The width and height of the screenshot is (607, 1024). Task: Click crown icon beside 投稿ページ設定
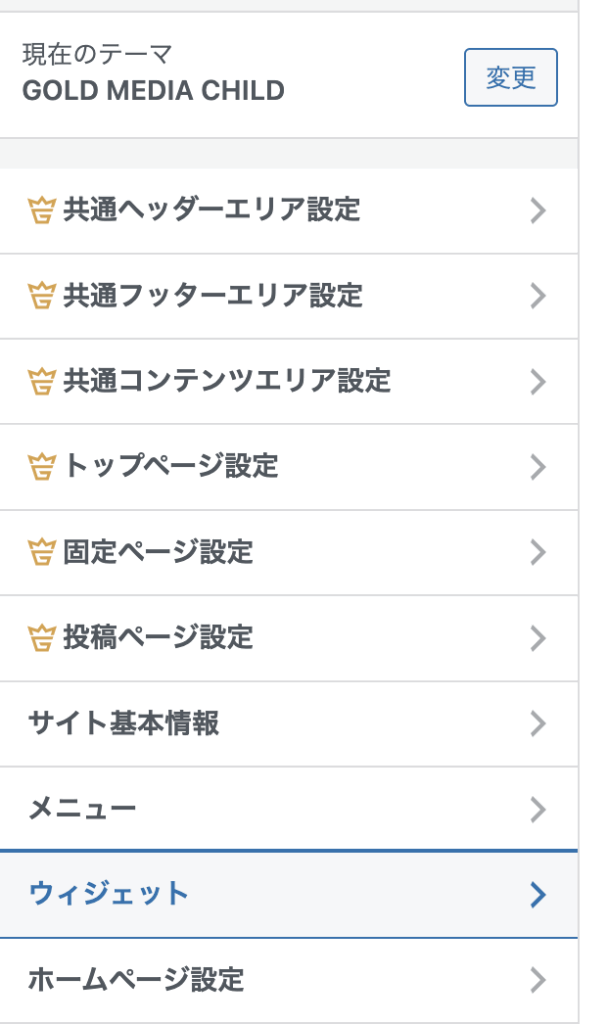[x=40, y=637]
